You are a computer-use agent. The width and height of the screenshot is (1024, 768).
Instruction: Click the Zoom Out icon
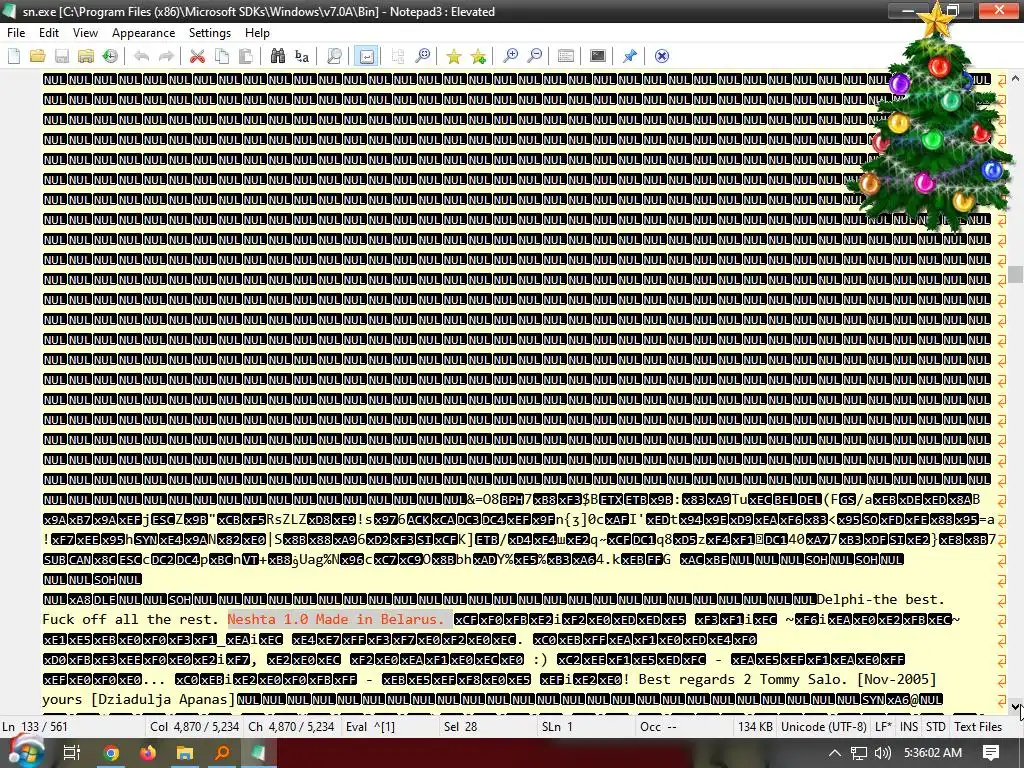(534, 56)
